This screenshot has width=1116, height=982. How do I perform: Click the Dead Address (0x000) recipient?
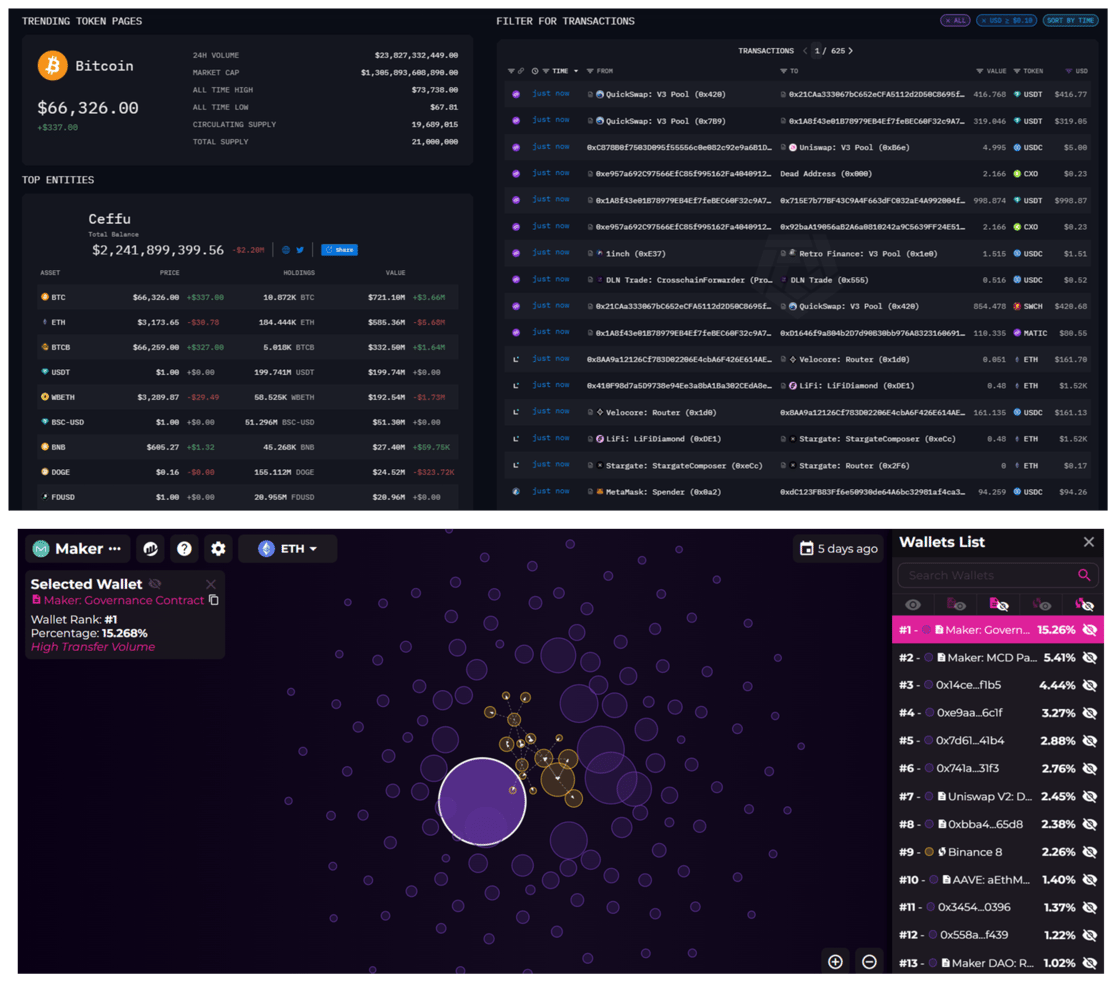(826, 174)
